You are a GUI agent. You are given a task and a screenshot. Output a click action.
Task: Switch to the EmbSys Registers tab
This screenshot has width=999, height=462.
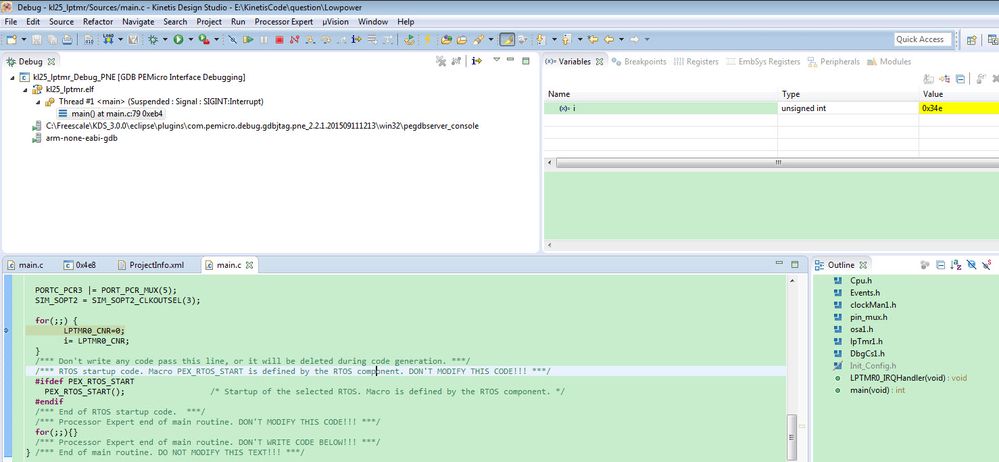[x=762, y=62]
